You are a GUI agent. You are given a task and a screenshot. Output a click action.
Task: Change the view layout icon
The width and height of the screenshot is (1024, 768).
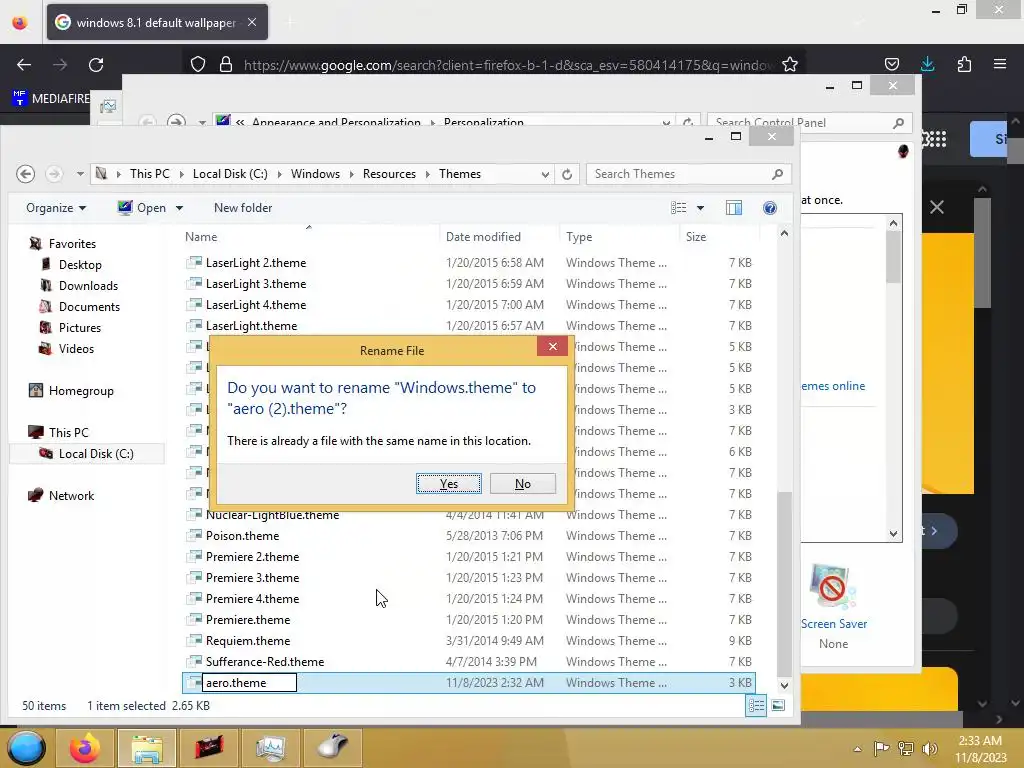[679, 208]
